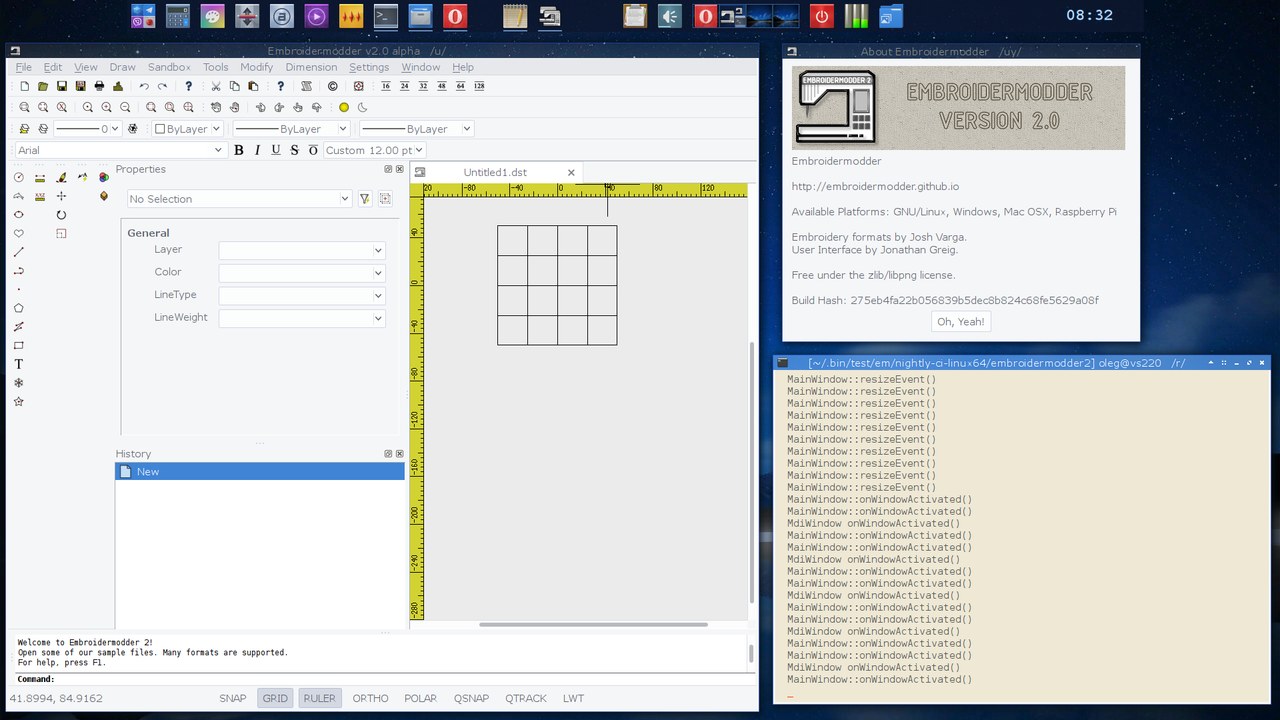Open the Color property dropdown
Screen dimensions: 1280x720
[x=302, y=272]
